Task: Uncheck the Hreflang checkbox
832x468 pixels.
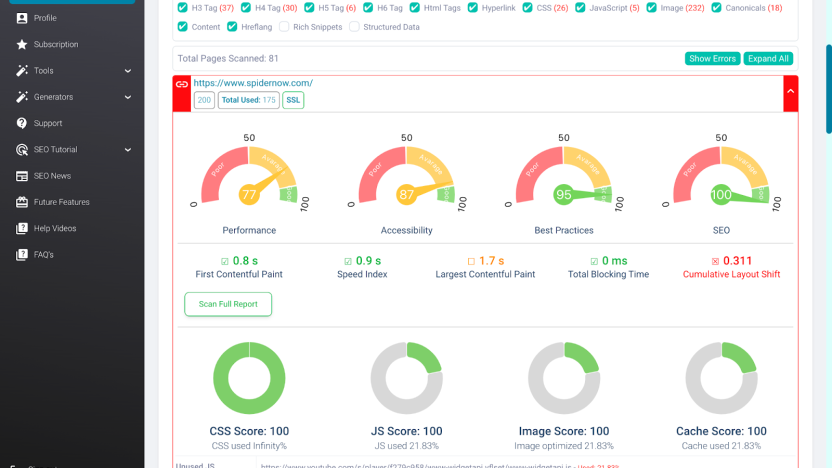Action: click(x=232, y=27)
